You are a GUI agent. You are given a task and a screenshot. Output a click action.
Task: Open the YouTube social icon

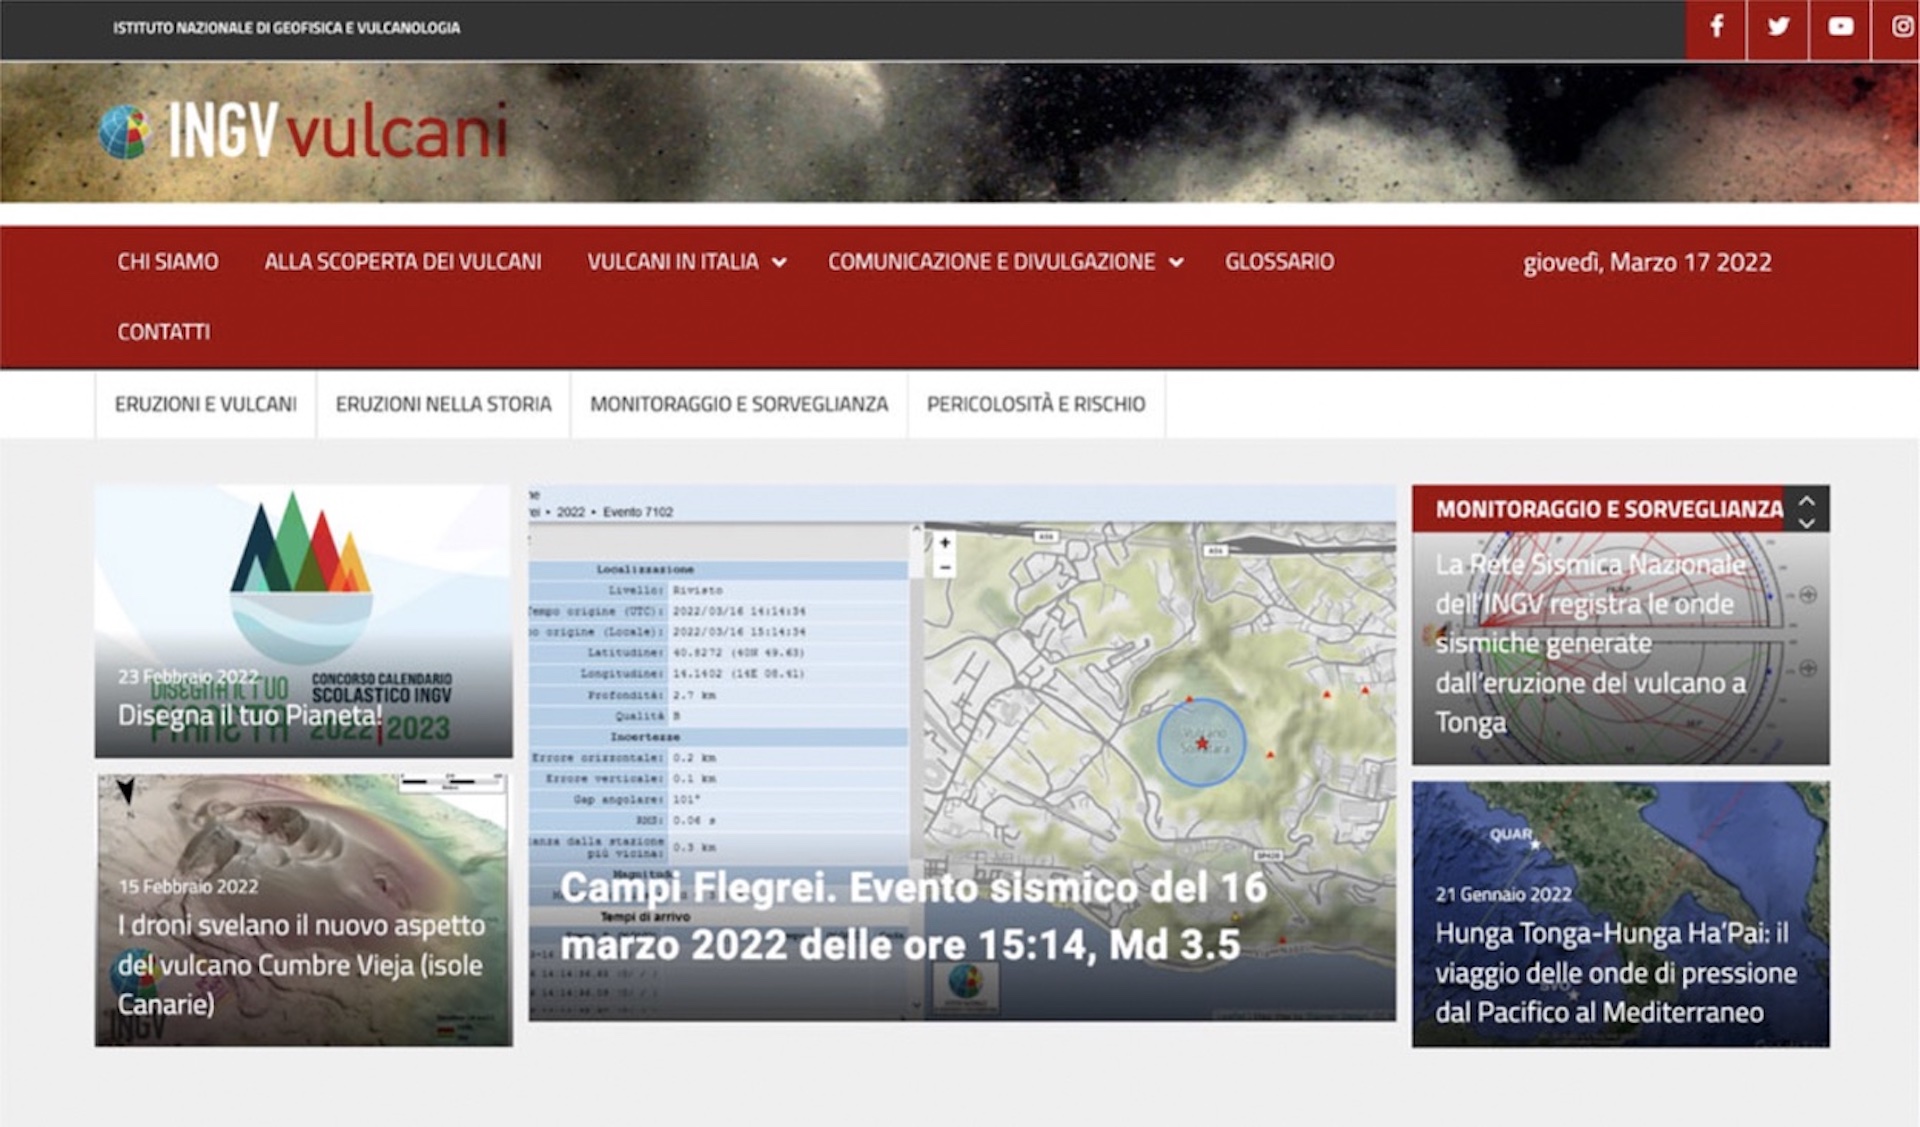(x=1840, y=27)
